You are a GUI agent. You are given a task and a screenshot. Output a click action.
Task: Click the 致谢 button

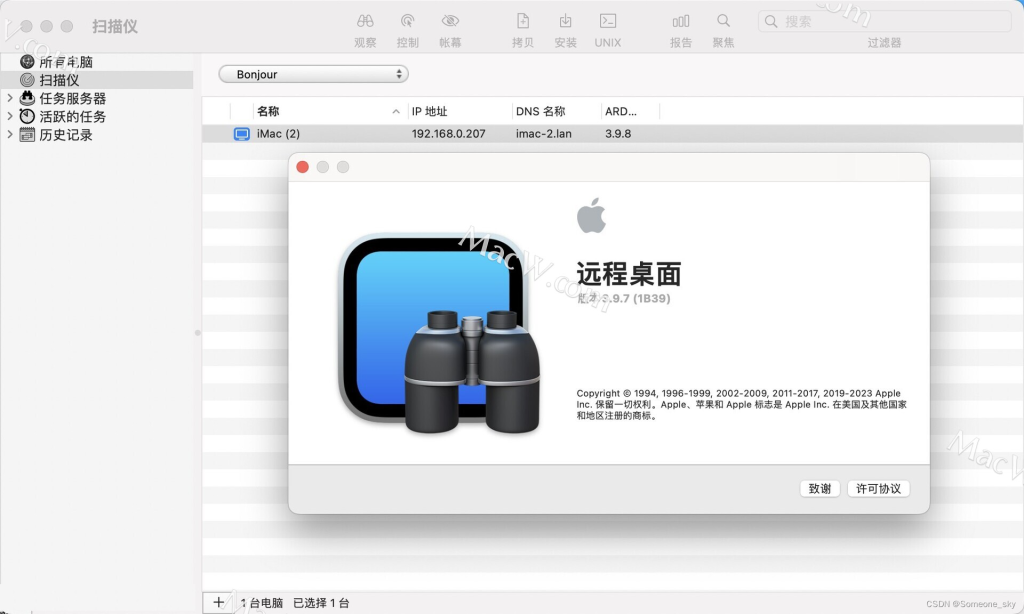[x=819, y=488]
